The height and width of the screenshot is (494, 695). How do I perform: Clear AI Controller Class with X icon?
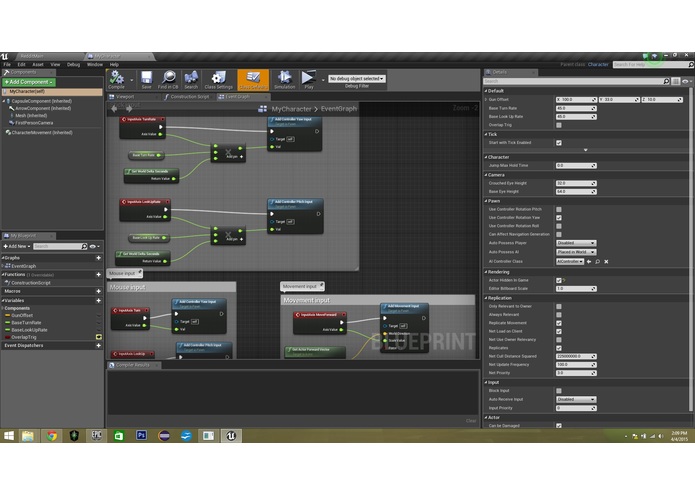(606, 261)
